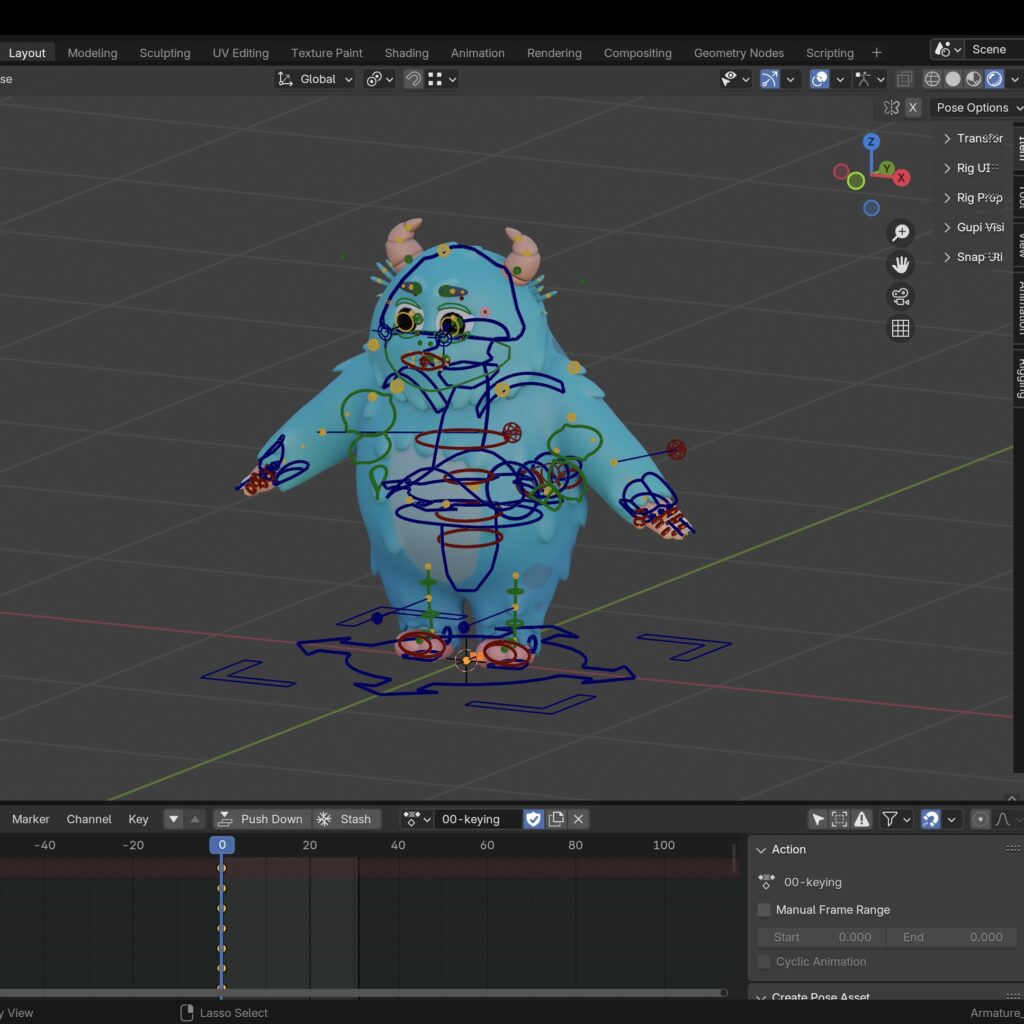The image size is (1024, 1024).
Task: Open the Global transform orientation dropdown
Action: (315, 79)
